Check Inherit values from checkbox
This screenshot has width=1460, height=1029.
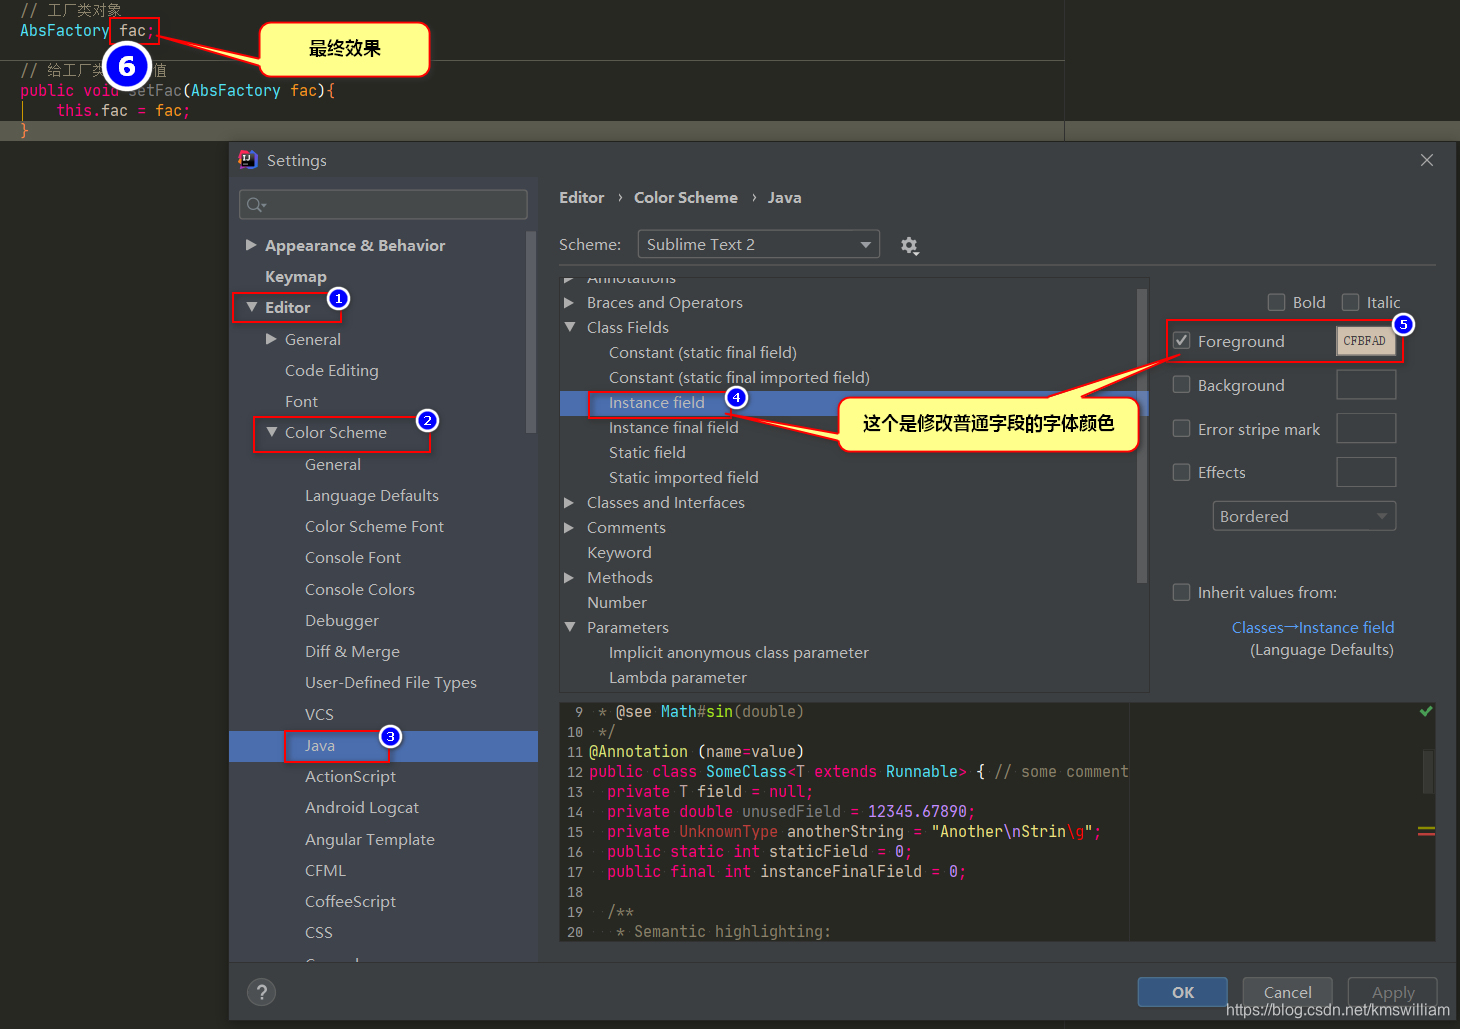coord(1181,592)
